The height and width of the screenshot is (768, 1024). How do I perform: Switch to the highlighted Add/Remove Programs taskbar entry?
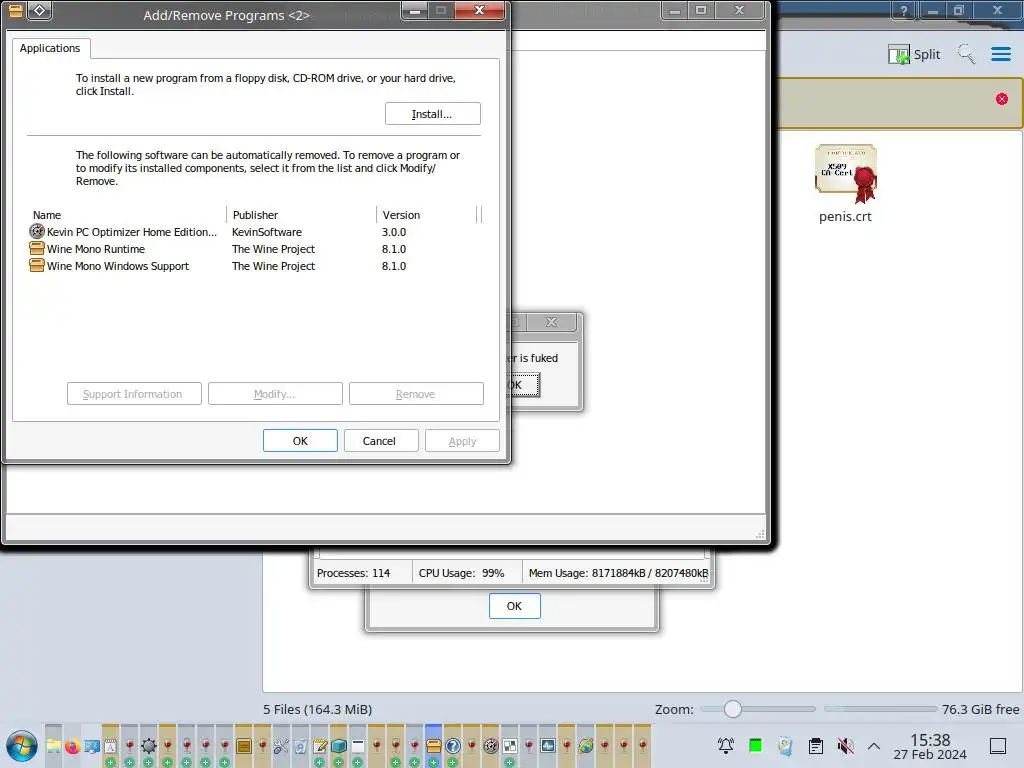[x=434, y=746]
